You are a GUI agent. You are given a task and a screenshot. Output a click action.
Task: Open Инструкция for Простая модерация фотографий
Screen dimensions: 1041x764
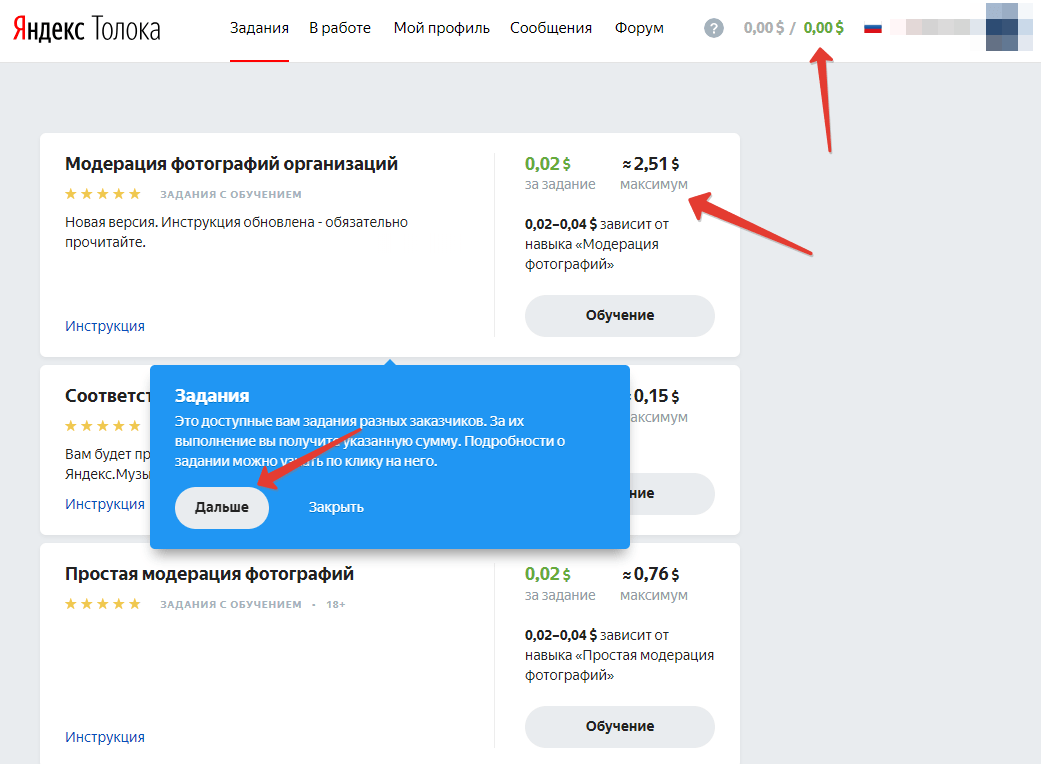(x=105, y=737)
